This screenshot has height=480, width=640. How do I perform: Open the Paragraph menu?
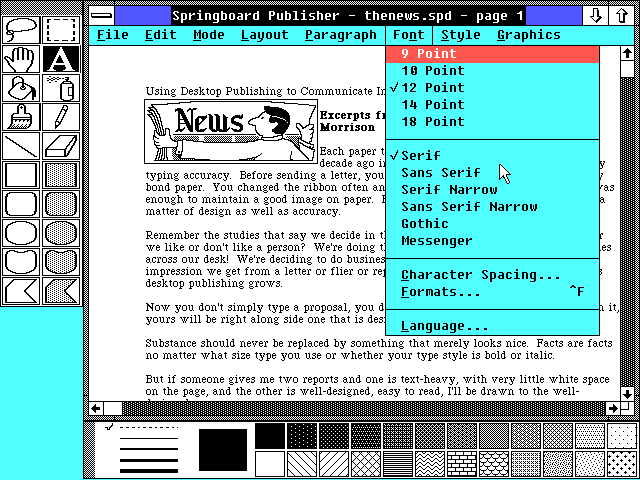[x=341, y=35]
